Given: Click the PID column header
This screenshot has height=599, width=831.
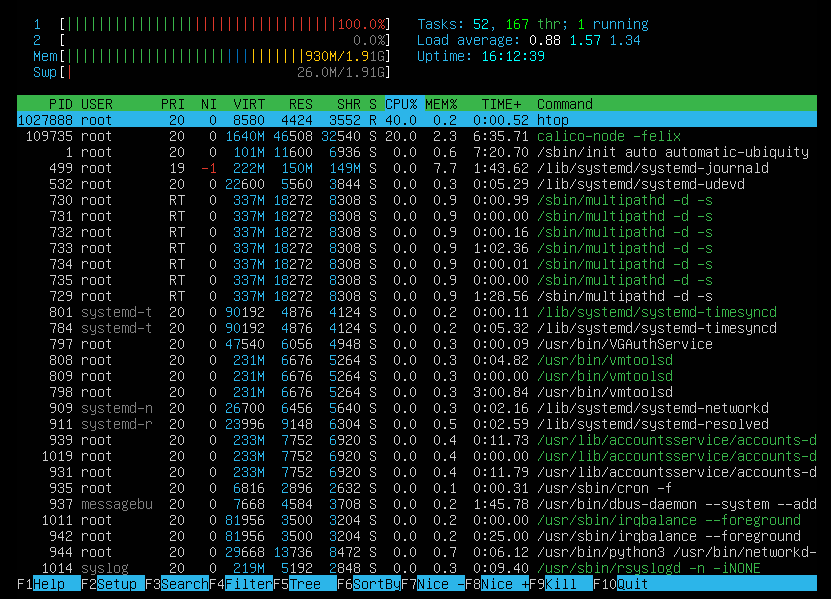Looking at the screenshot, I should [60, 104].
